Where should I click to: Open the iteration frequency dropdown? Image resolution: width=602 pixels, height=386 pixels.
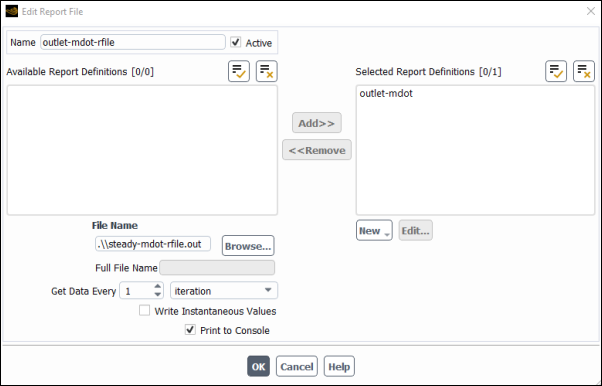tap(224, 291)
